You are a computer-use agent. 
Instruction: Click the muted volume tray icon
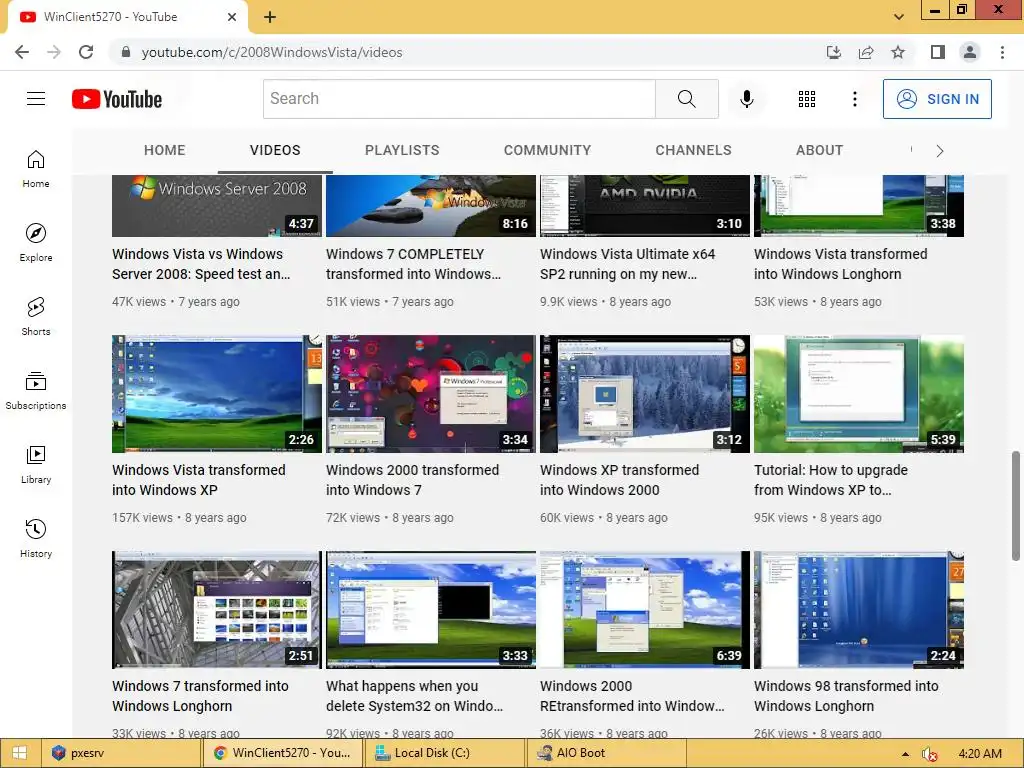930,754
